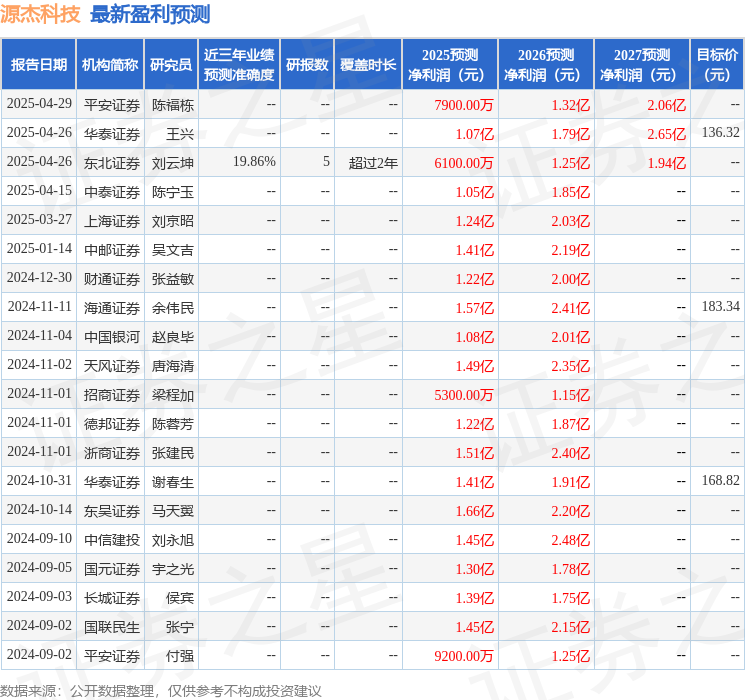Select 长城证券 institution cell
The height and width of the screenshot is (700, 745).
pyautogui.click(x=110, y=597)
